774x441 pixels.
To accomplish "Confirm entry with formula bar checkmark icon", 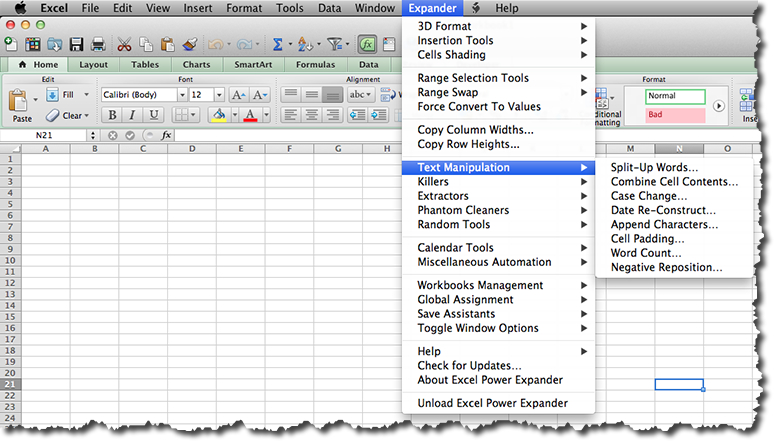I will 130,135.
